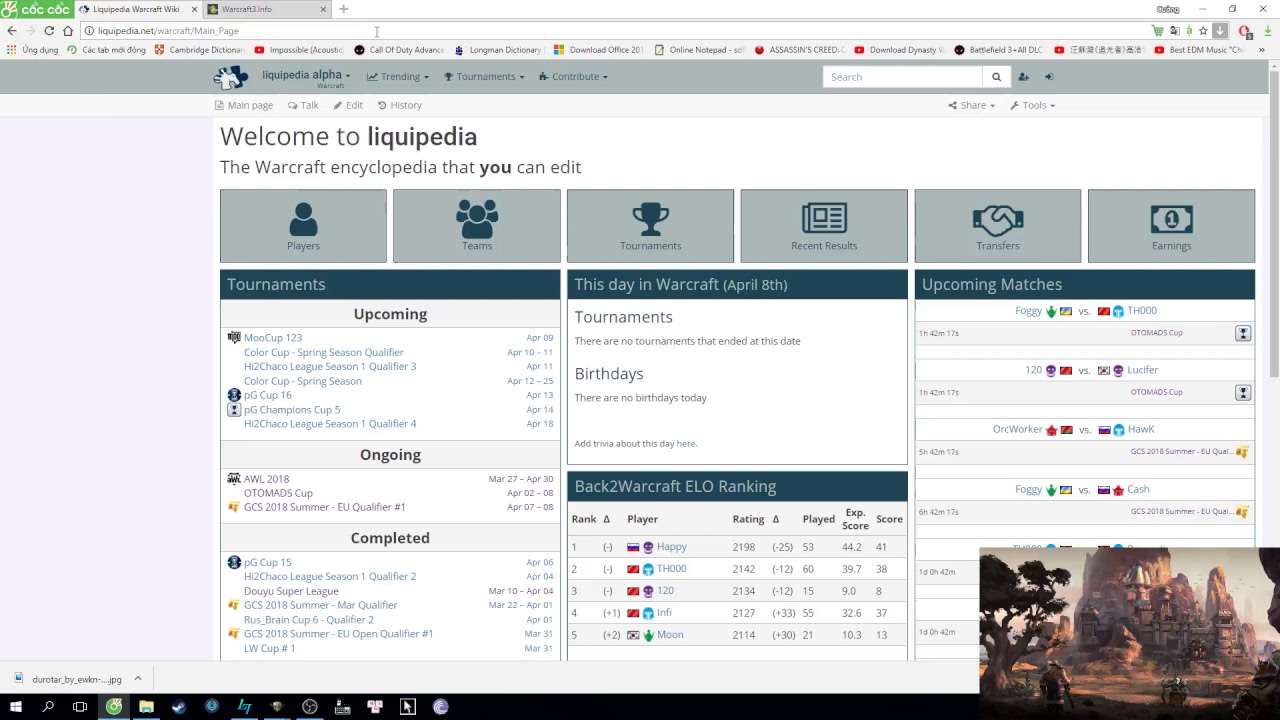Open Online Notepad bookmark

click(x=698, y=50)
